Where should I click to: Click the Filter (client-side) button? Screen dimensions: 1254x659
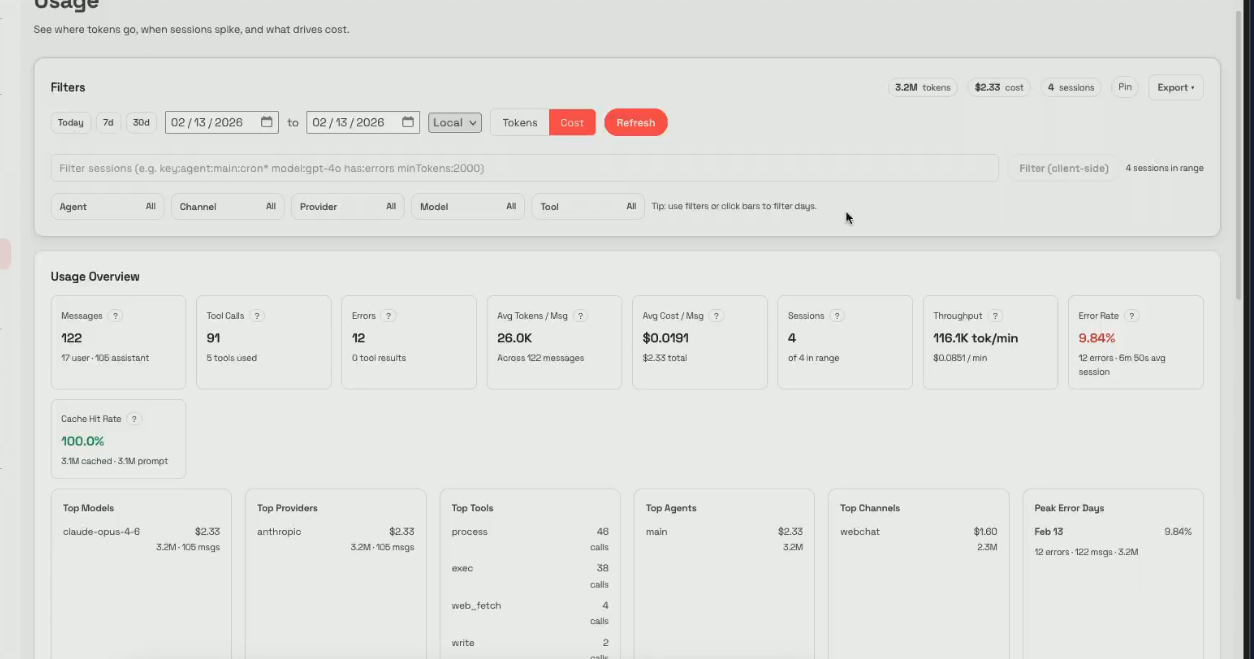1063,168
